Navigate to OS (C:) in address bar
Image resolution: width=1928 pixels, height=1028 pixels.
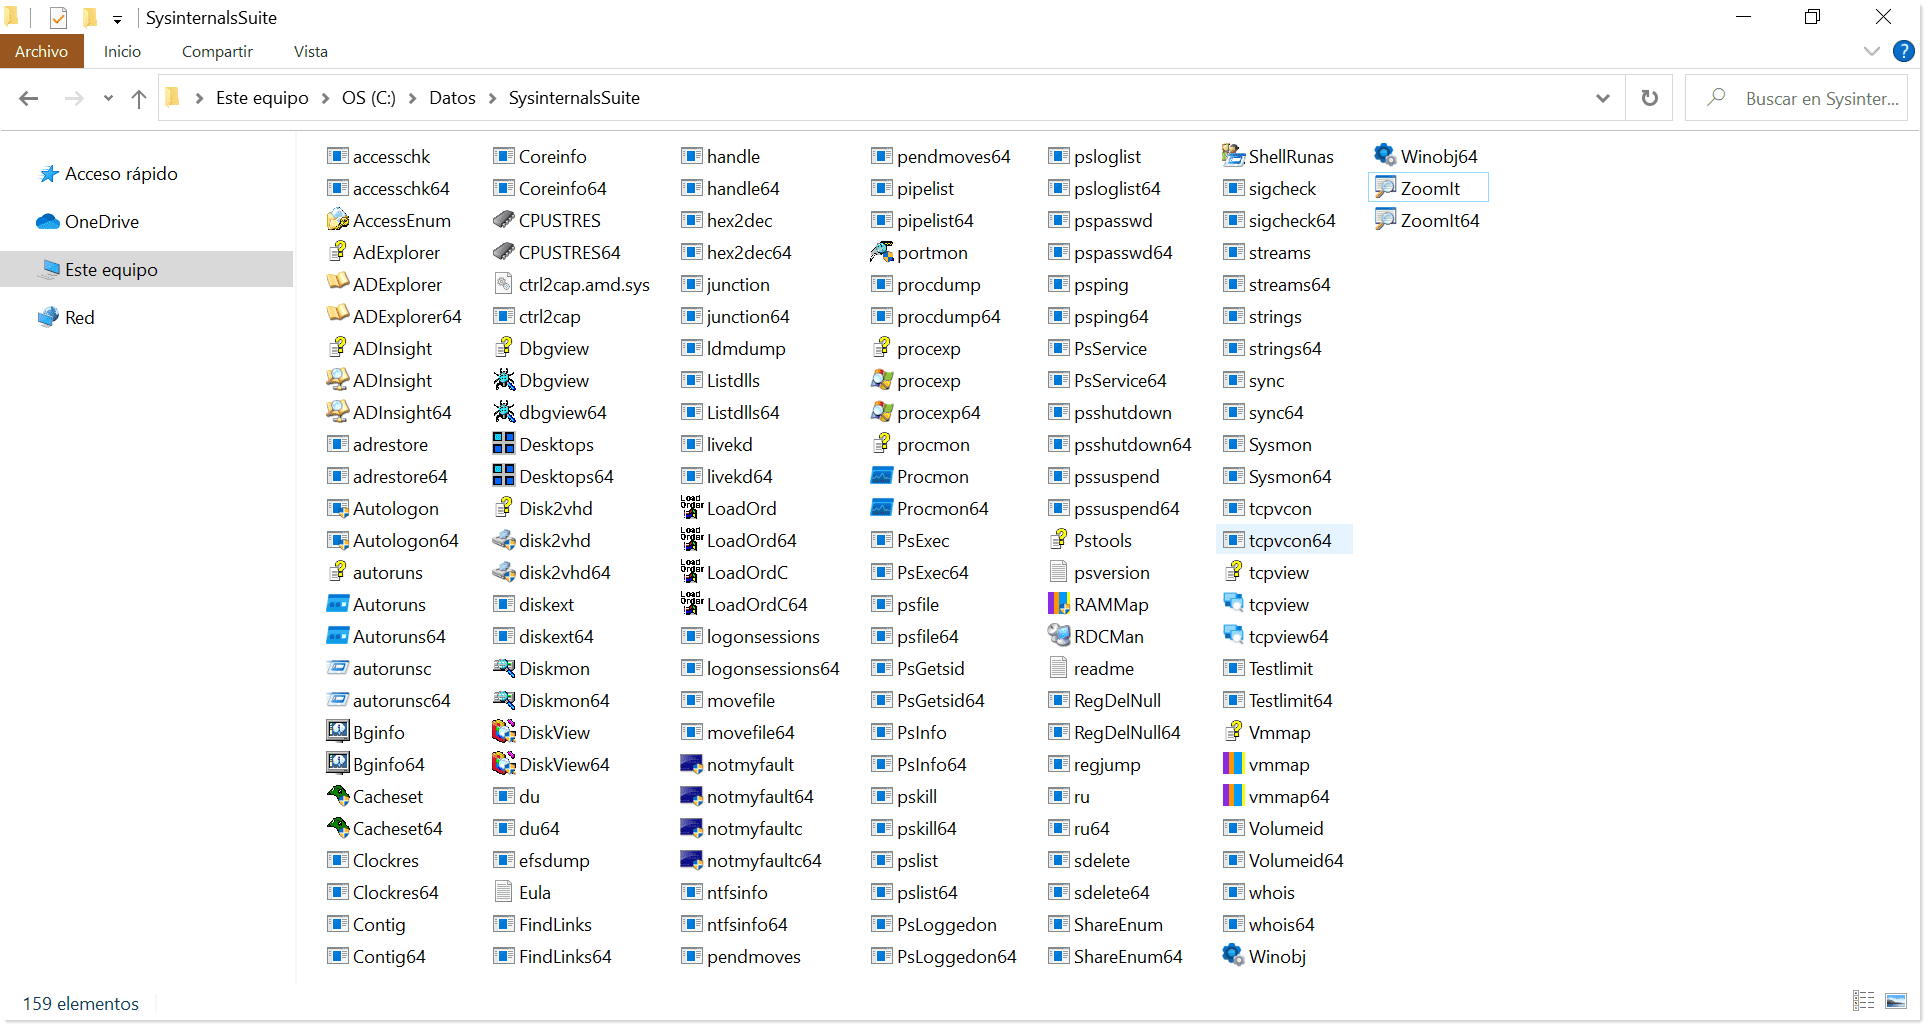point(369,98)
